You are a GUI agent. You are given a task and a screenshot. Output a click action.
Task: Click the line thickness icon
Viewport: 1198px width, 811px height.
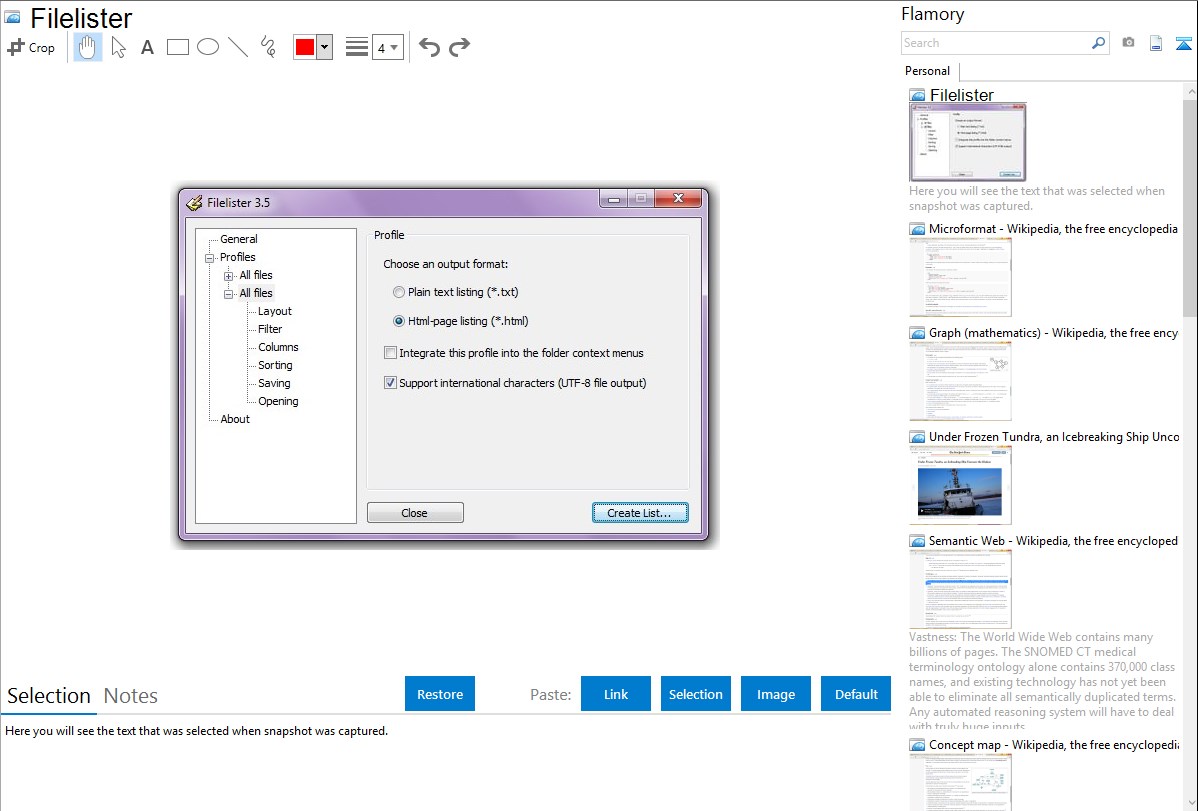click(356, 47)
